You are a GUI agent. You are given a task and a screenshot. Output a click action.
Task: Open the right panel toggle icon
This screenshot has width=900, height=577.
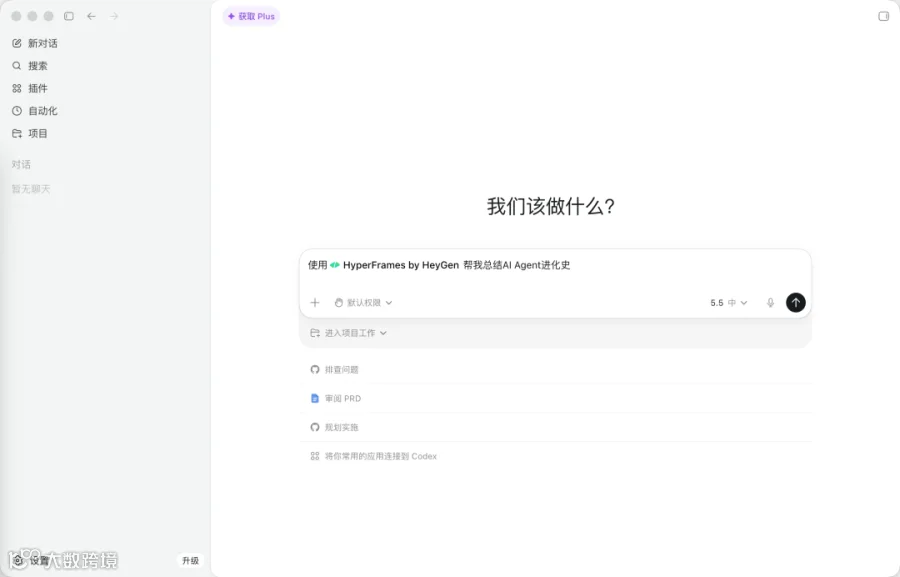pos(883,16)
